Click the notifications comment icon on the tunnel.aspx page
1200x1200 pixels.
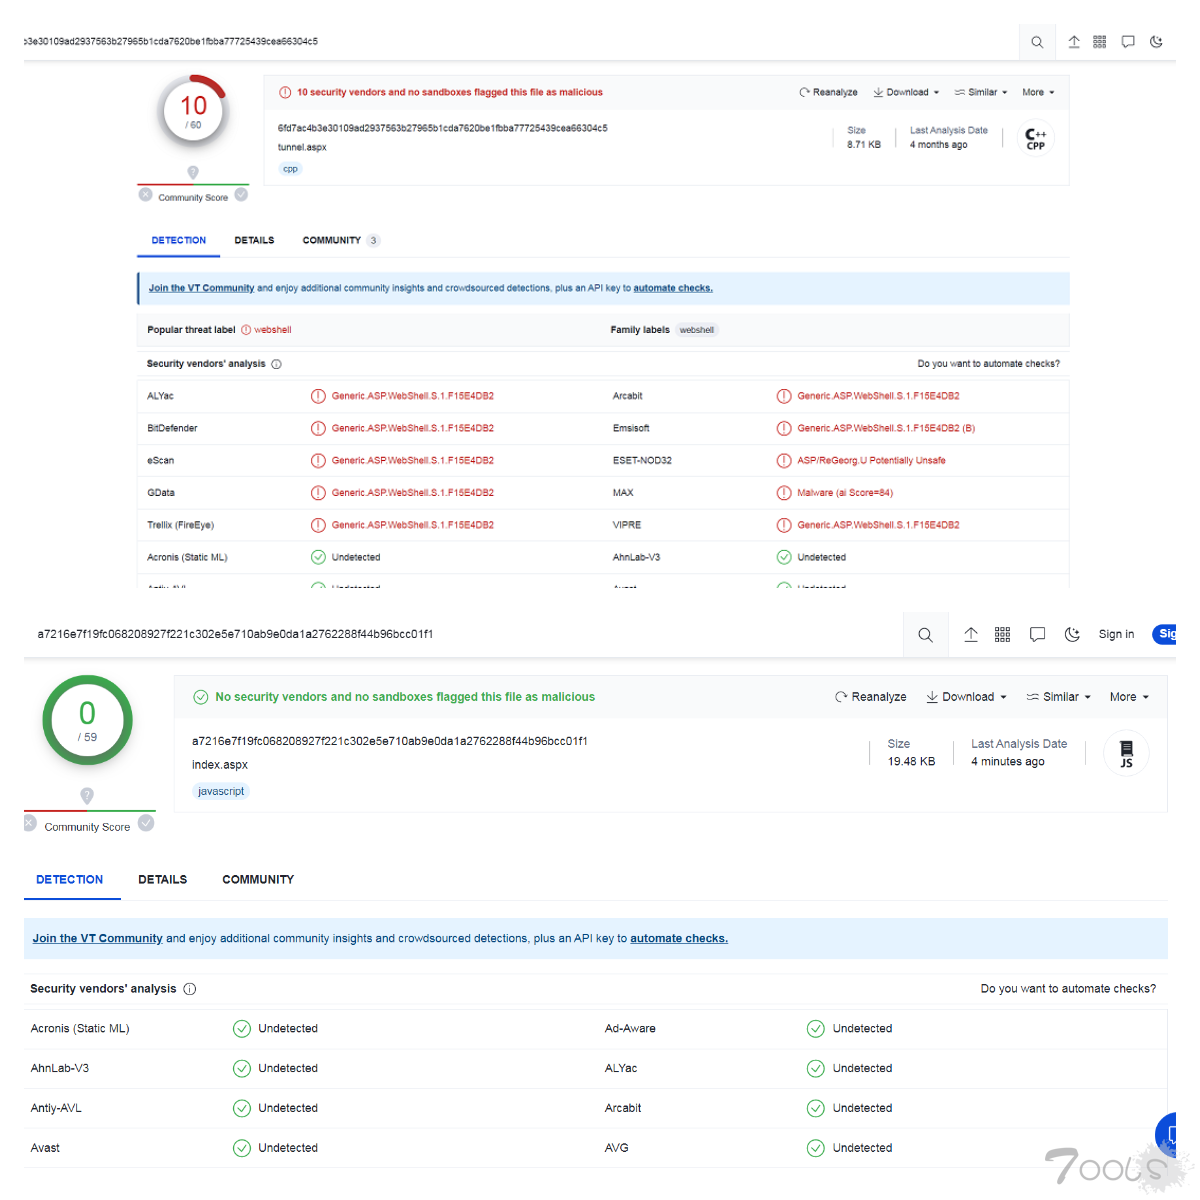1128,42
